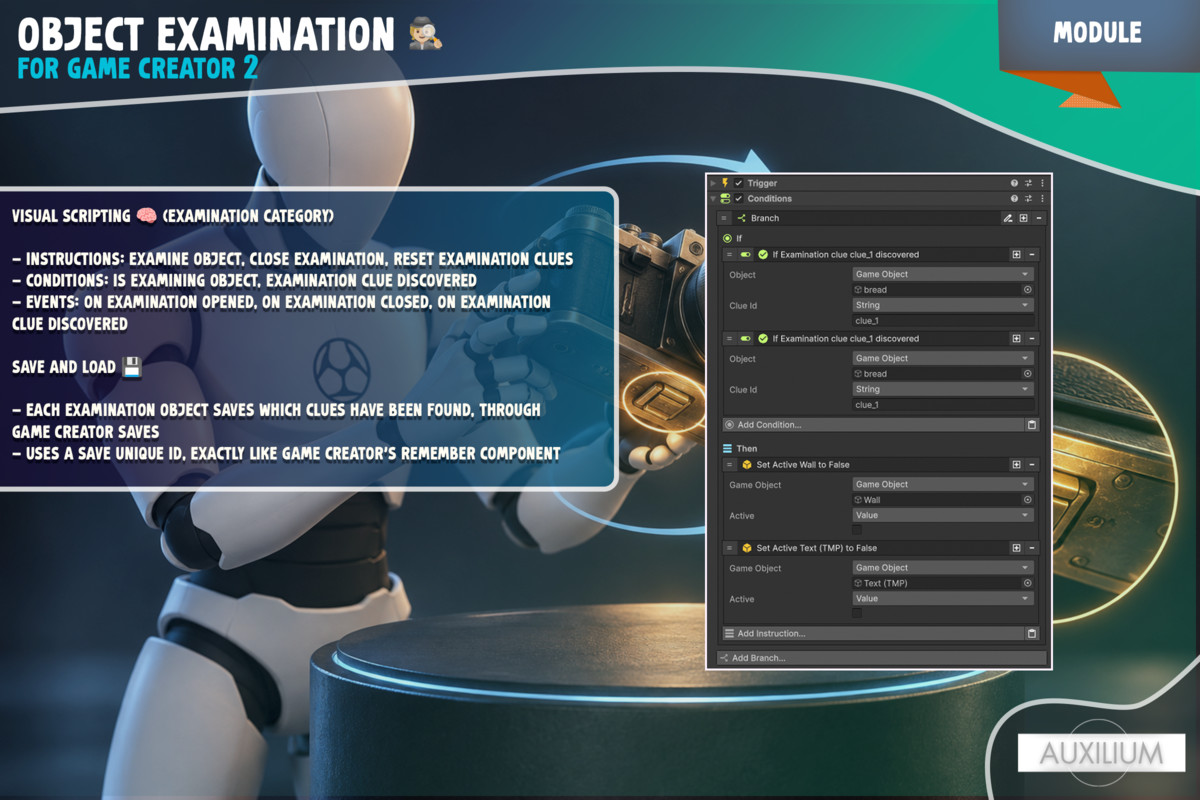
Task: Duplicate the Set Active Text (TMP) instruction
Action: tap(1016, 548)
